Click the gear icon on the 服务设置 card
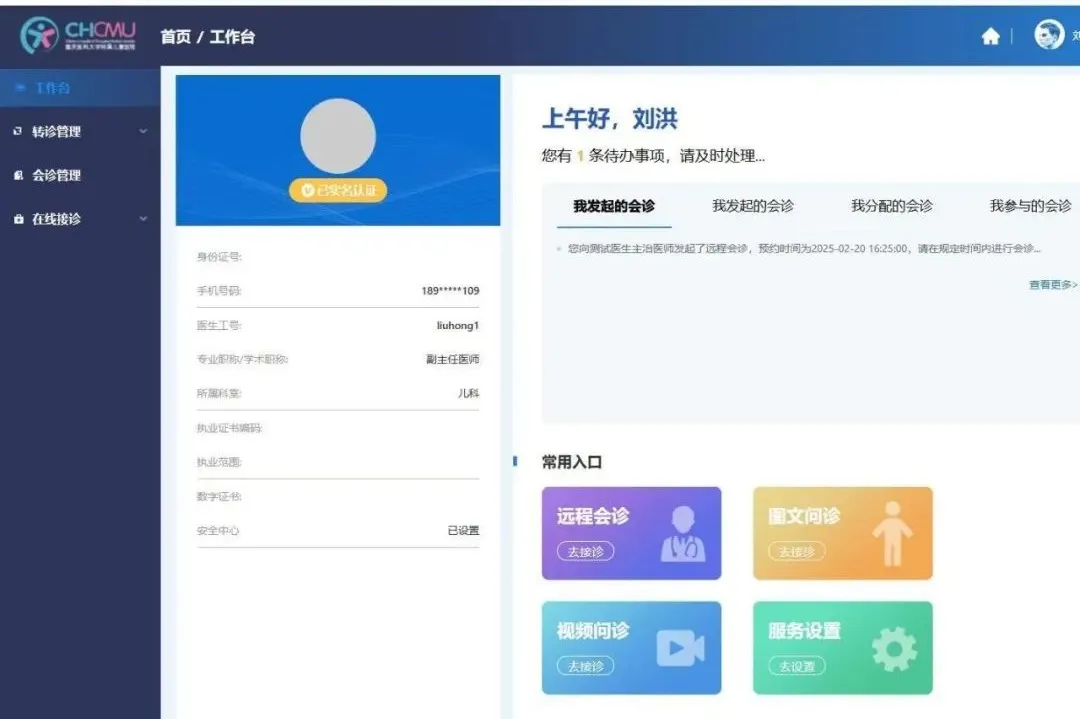The image size is (1080, 719). tap(893, 650)
